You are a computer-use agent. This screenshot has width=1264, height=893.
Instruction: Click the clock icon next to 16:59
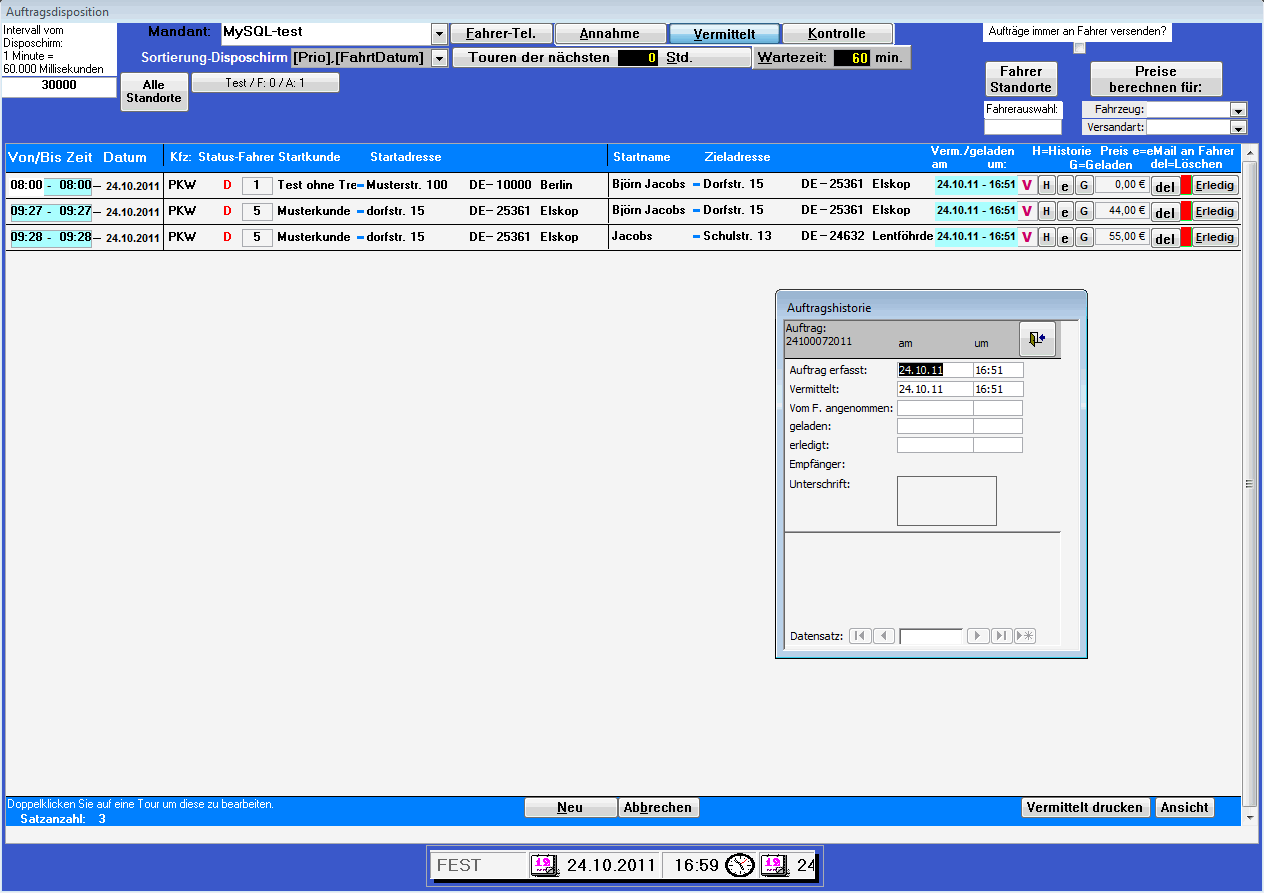tap(740, 865)
